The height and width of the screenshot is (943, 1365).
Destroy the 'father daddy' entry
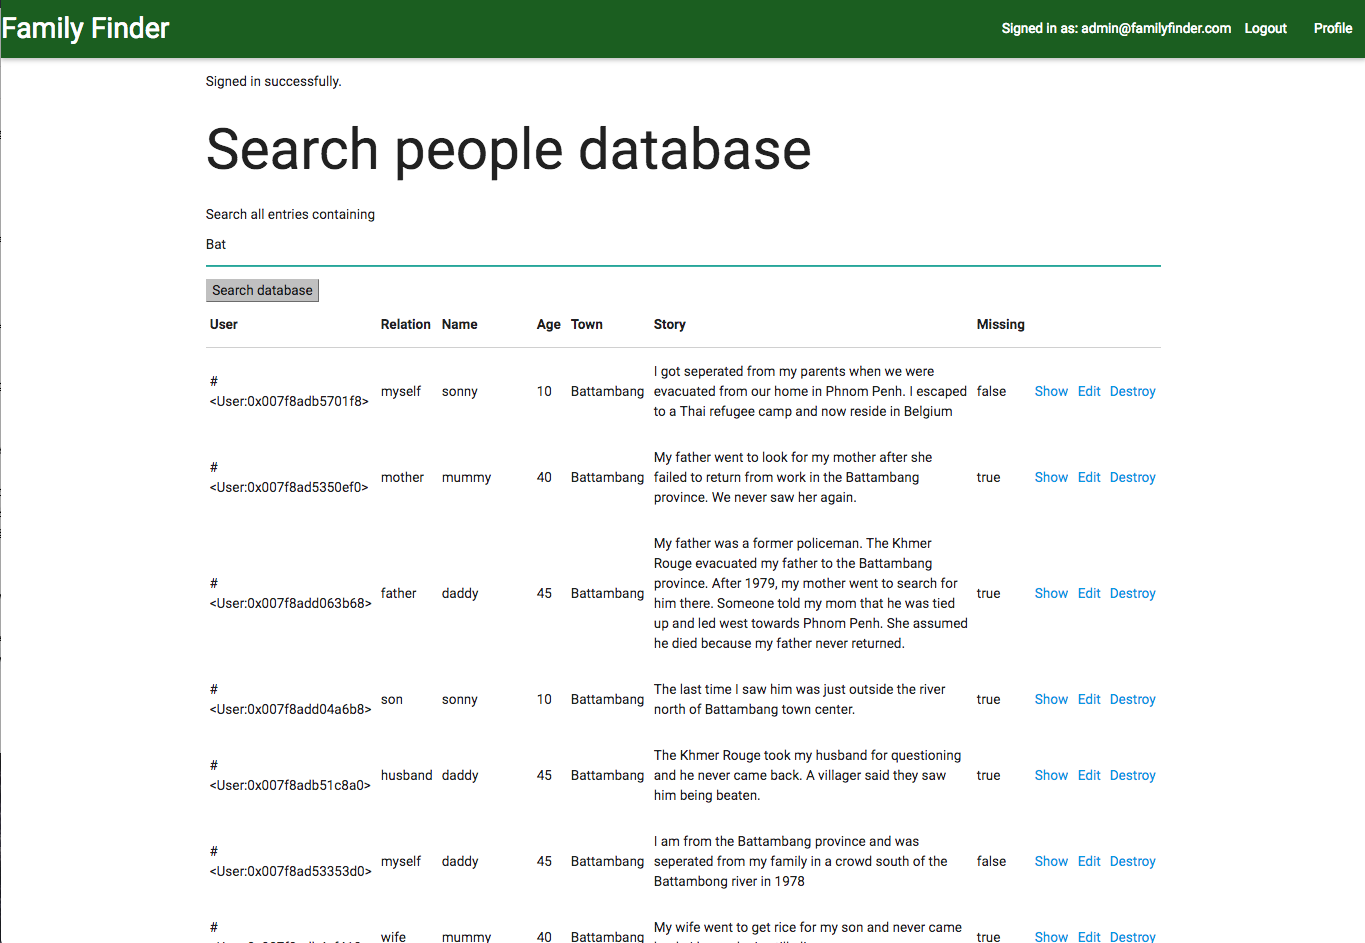coord(1132,593)
